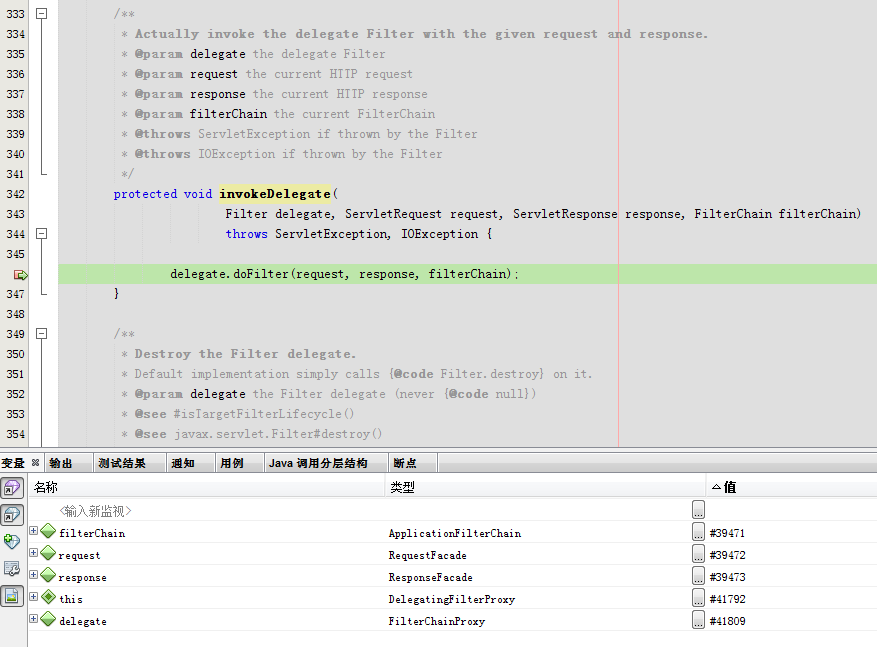Viewport: 877px width, 647px height.
Task: Expand the filterChain variable node
Action: (x=34, y=531)
